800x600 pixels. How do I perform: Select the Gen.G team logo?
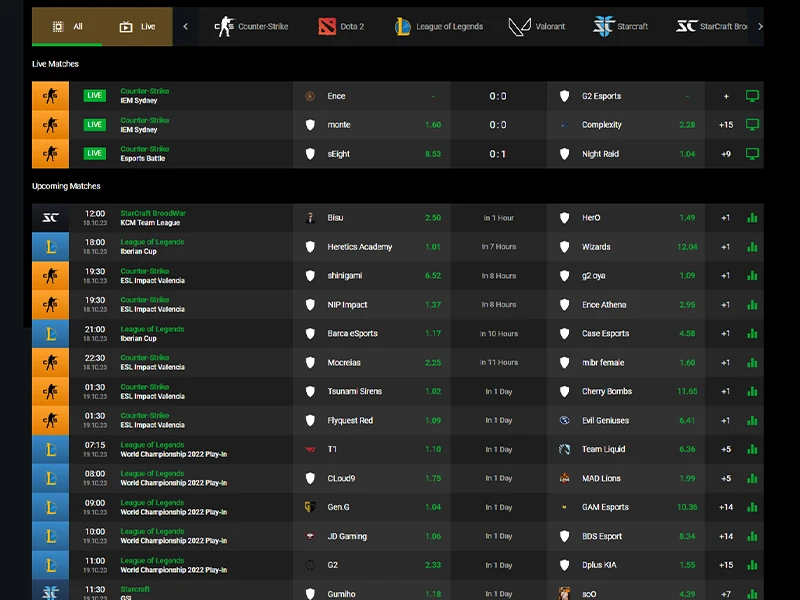coord(310,507)
